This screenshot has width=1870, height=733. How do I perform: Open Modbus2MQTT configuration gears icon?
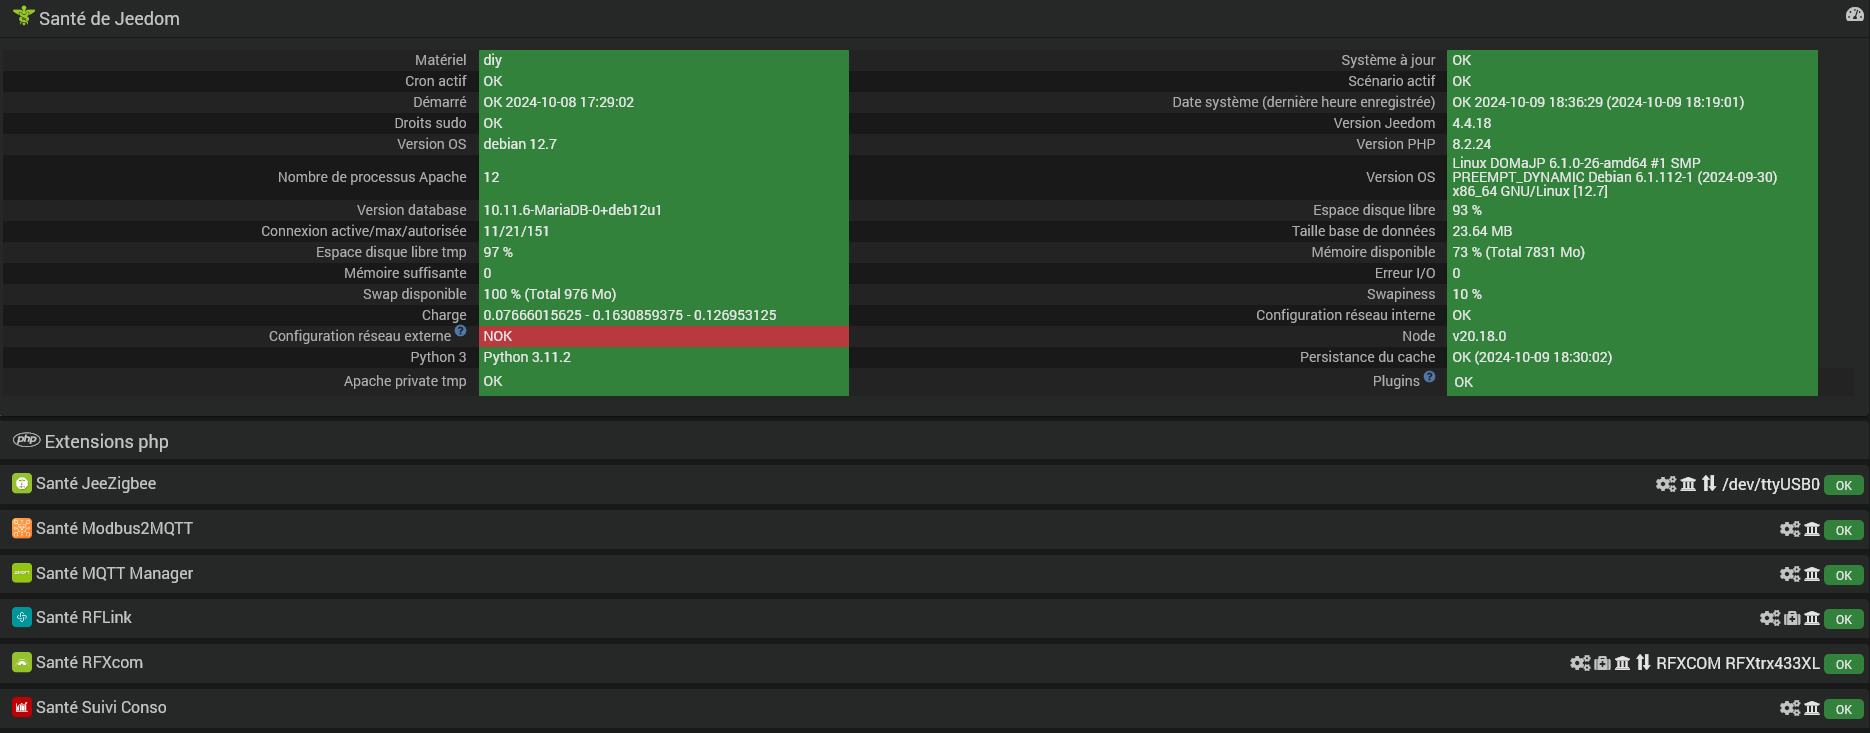[x=1790, y=529]
